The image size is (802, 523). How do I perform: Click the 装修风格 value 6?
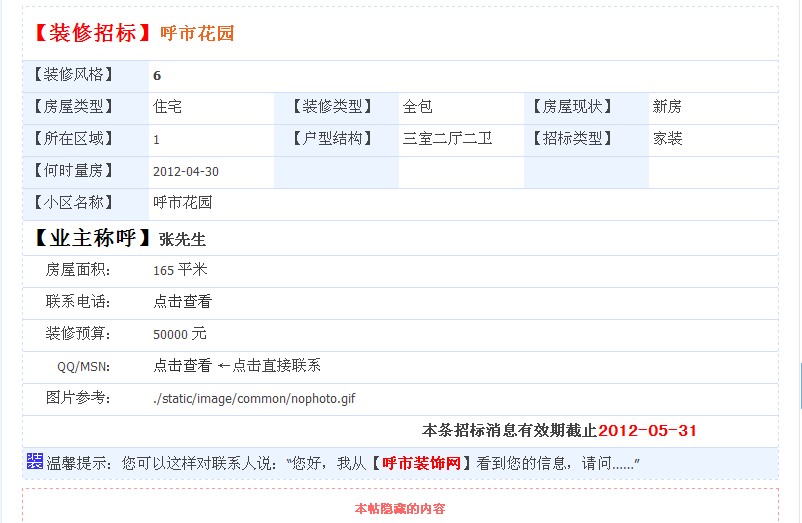(157, 76)
